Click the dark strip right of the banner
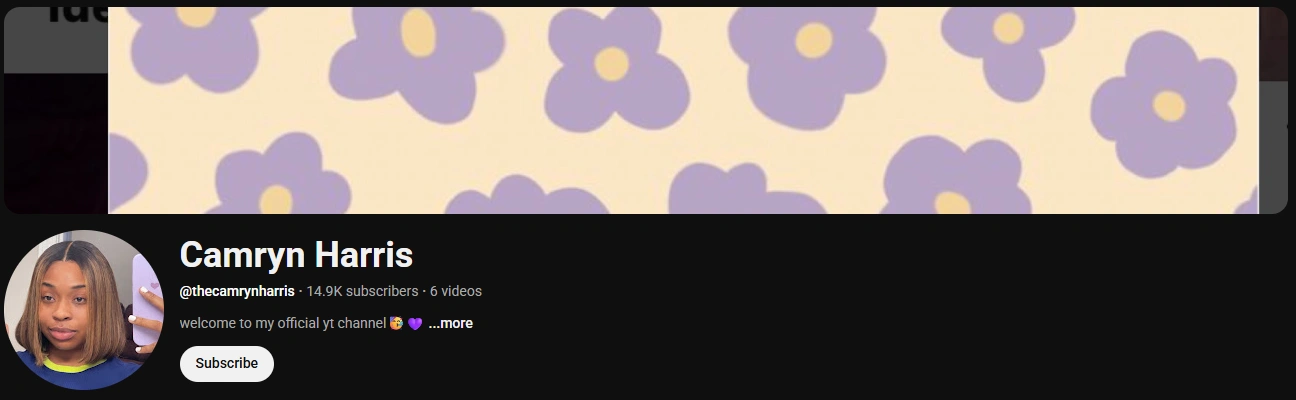The width and height of the screenshot is (1296, 400). point(1273,110)
